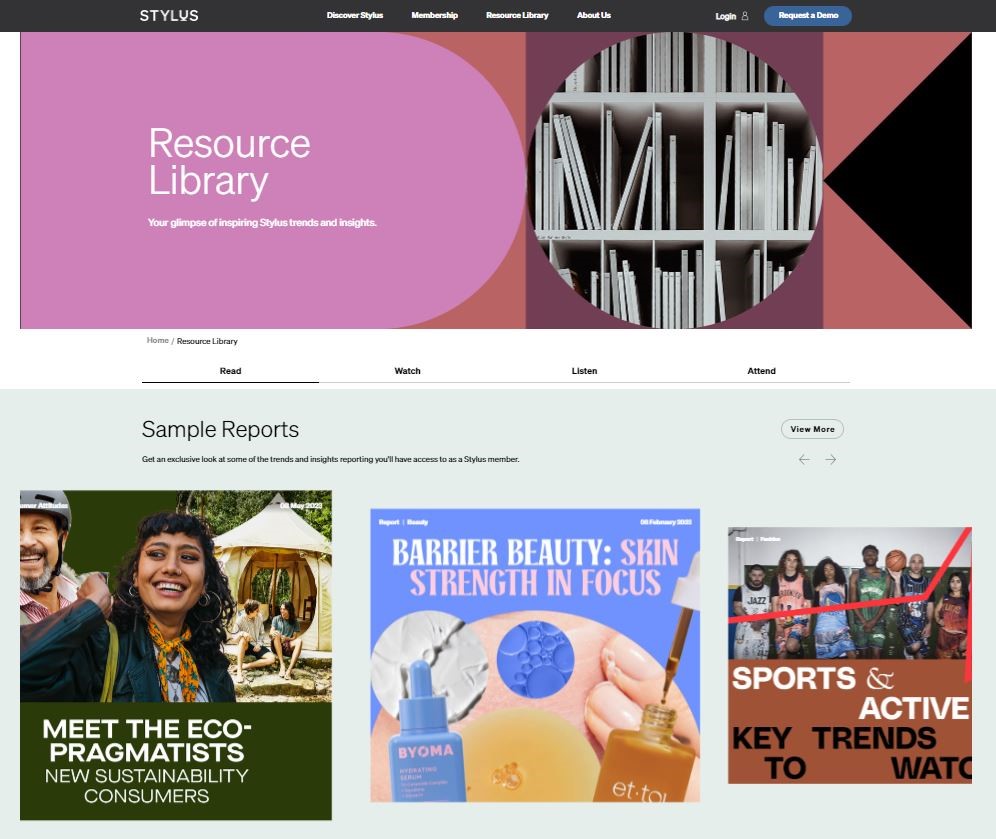Open the Barrier Beauty report card

point(535,655)
